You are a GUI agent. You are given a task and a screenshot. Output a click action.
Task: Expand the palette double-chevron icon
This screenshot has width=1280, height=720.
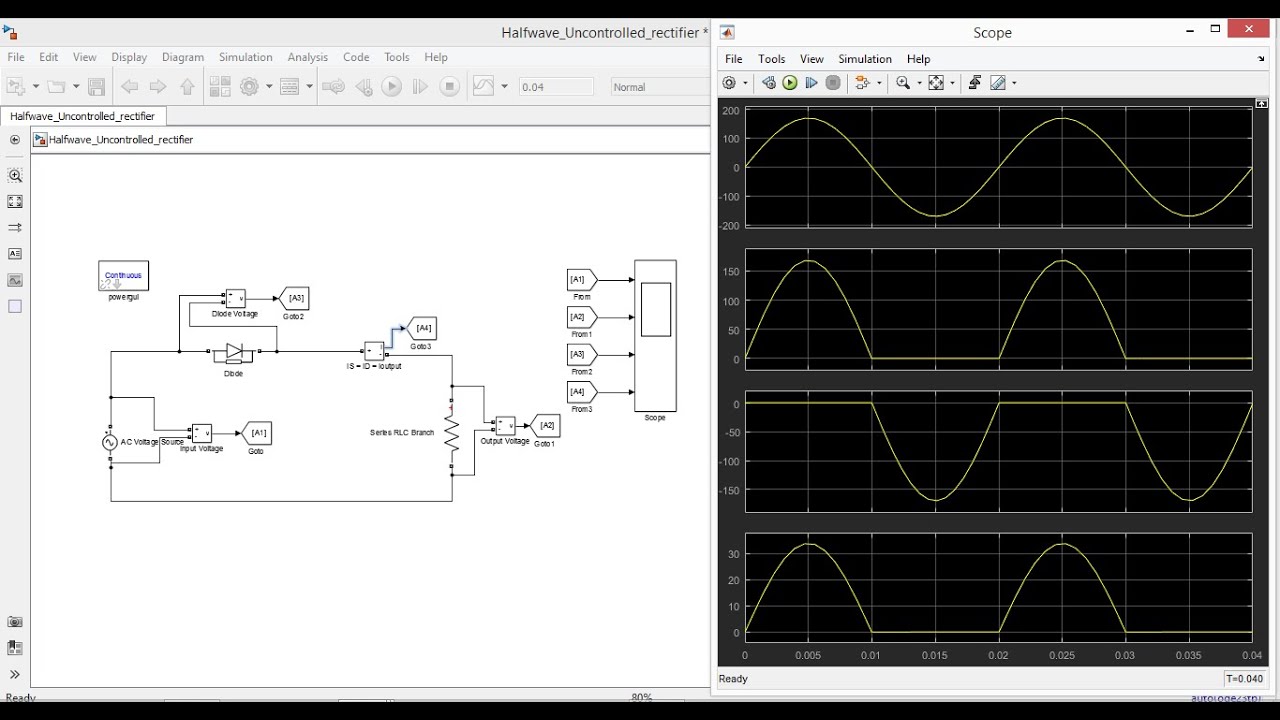click(15, 675)
